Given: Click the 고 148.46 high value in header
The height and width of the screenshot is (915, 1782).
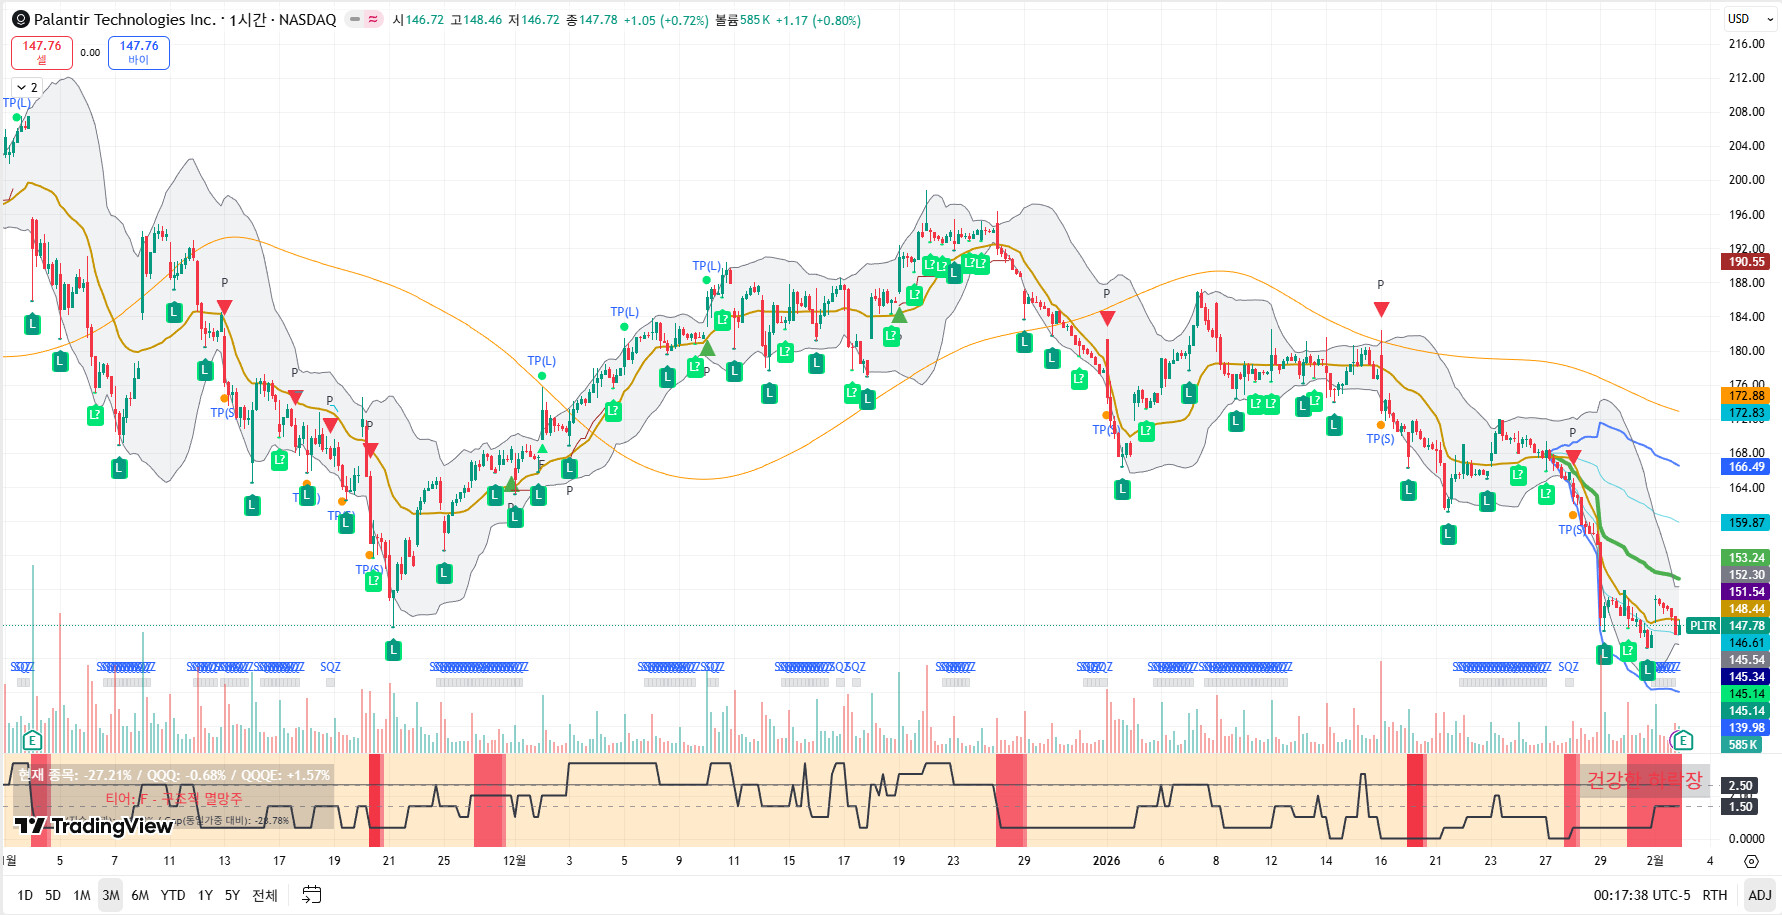Looking at the screenshot, I should [x=476, y=20].
